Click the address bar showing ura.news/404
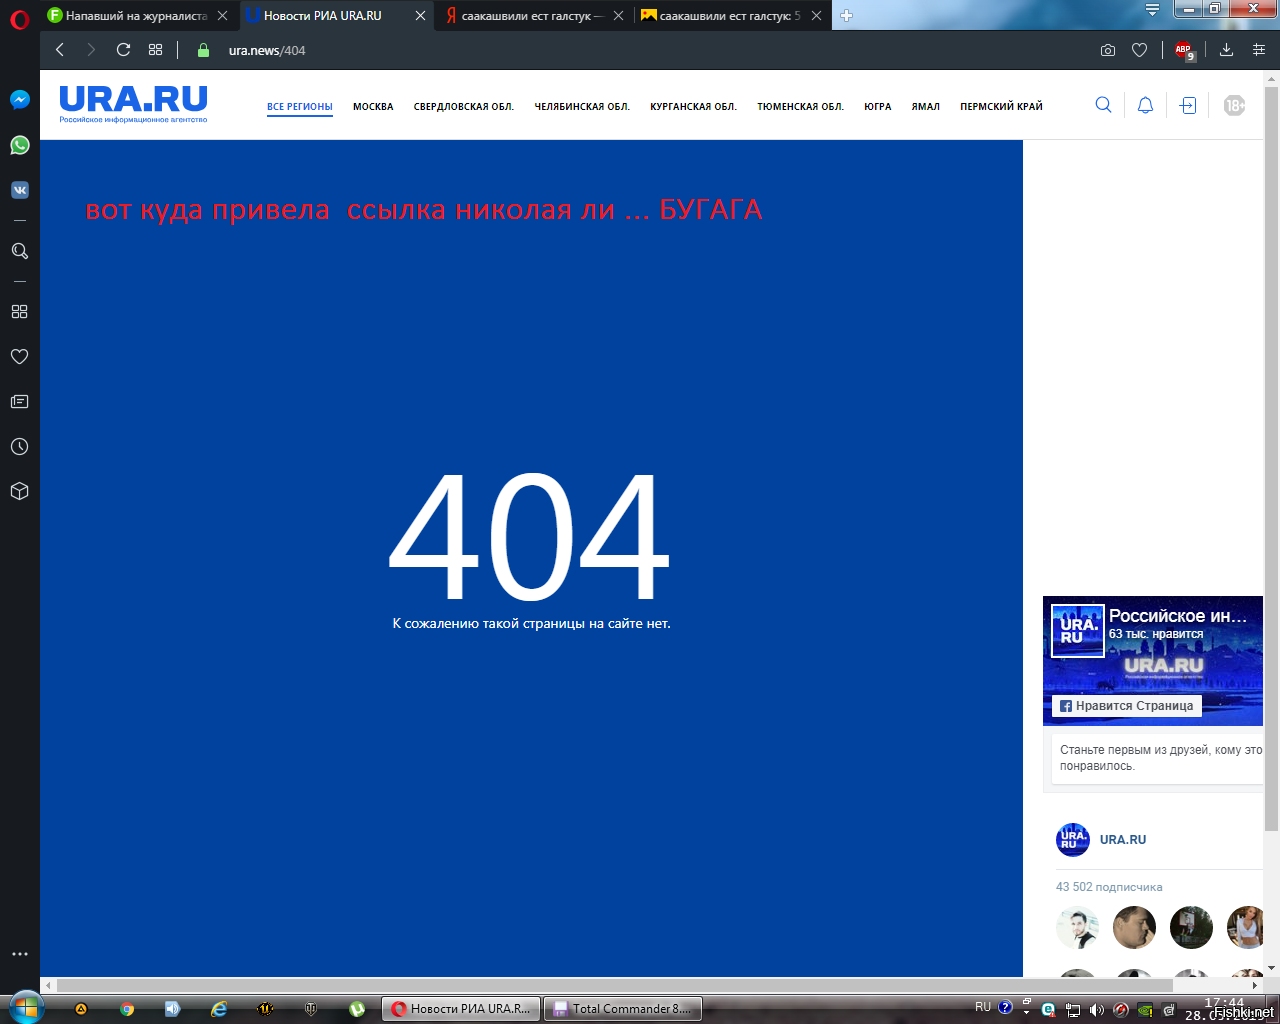This screenshot has width=1280, height=1024. [x=640, y=50]
